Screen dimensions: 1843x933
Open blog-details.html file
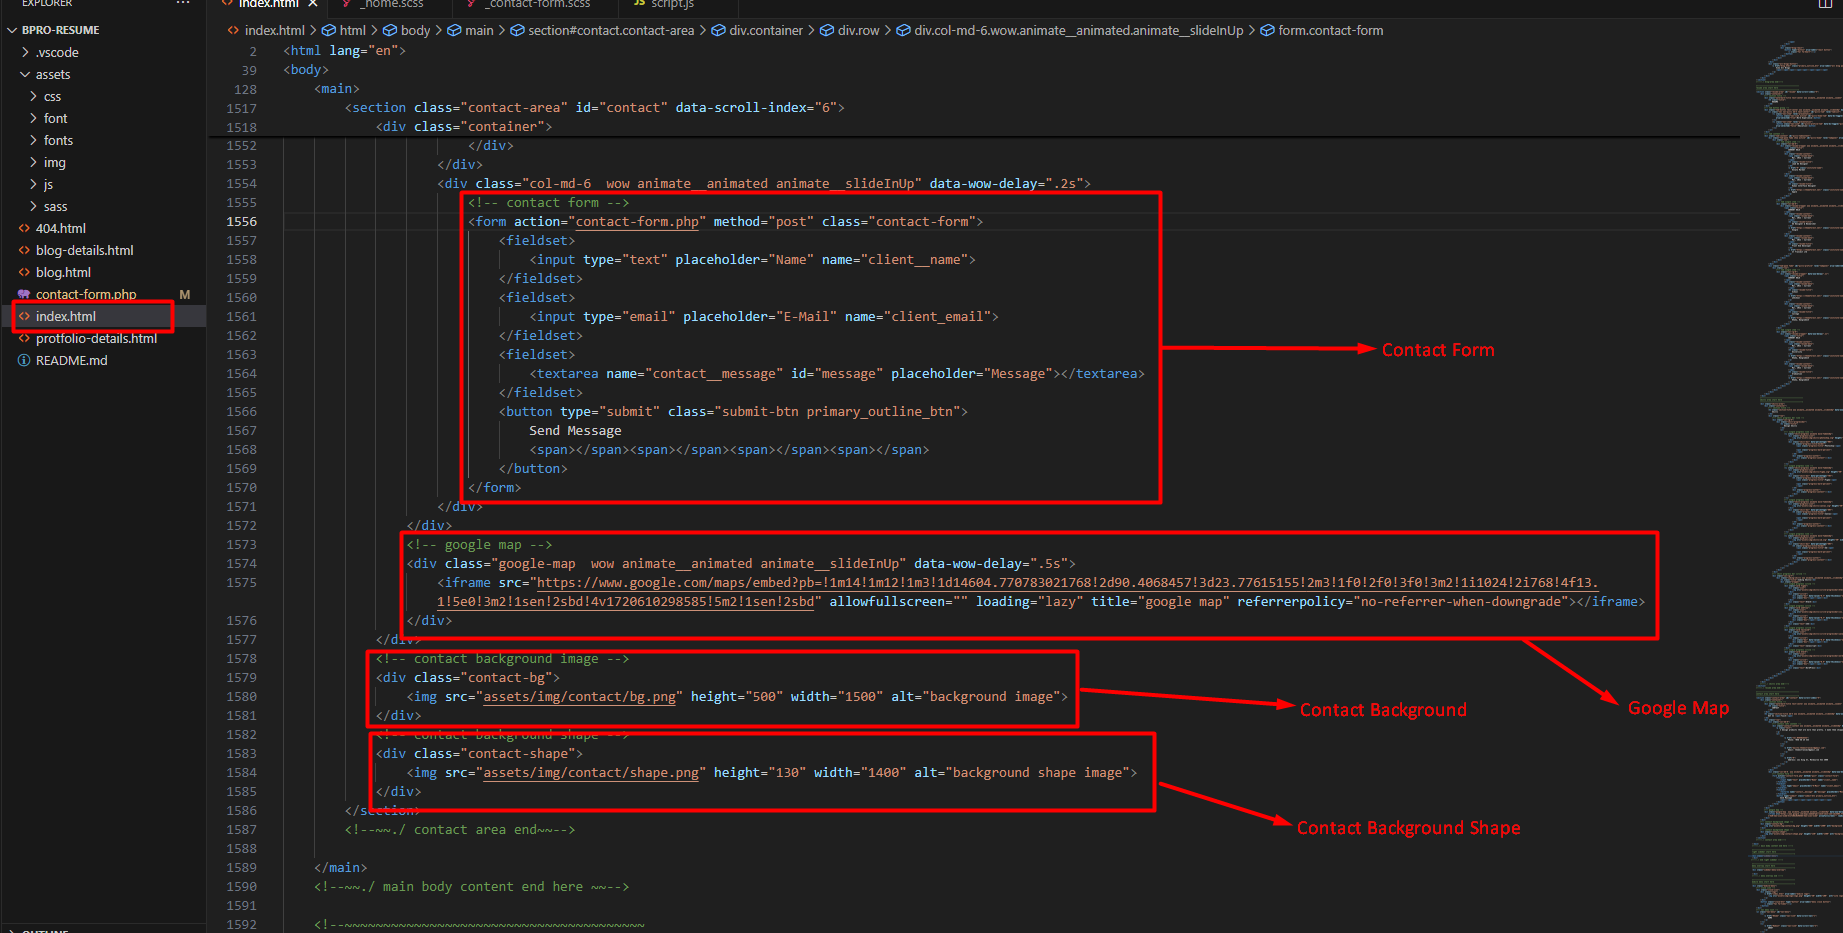tap(84, 250)
